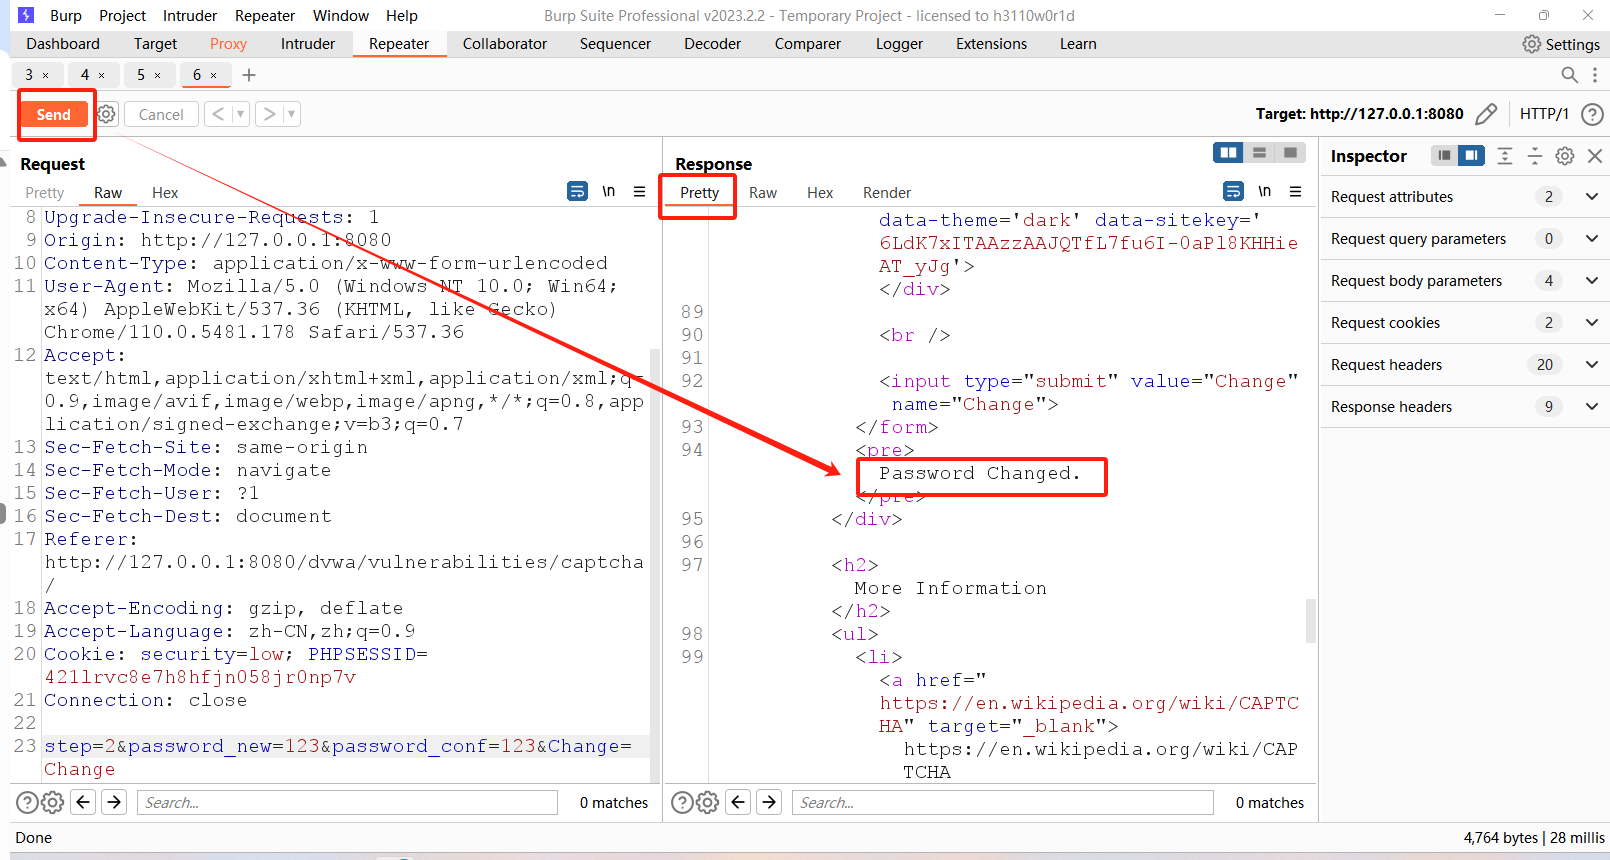Screen dimensions: 1610x860
Task: Edit the target with the pencil icon
Action: (1486, 114)
